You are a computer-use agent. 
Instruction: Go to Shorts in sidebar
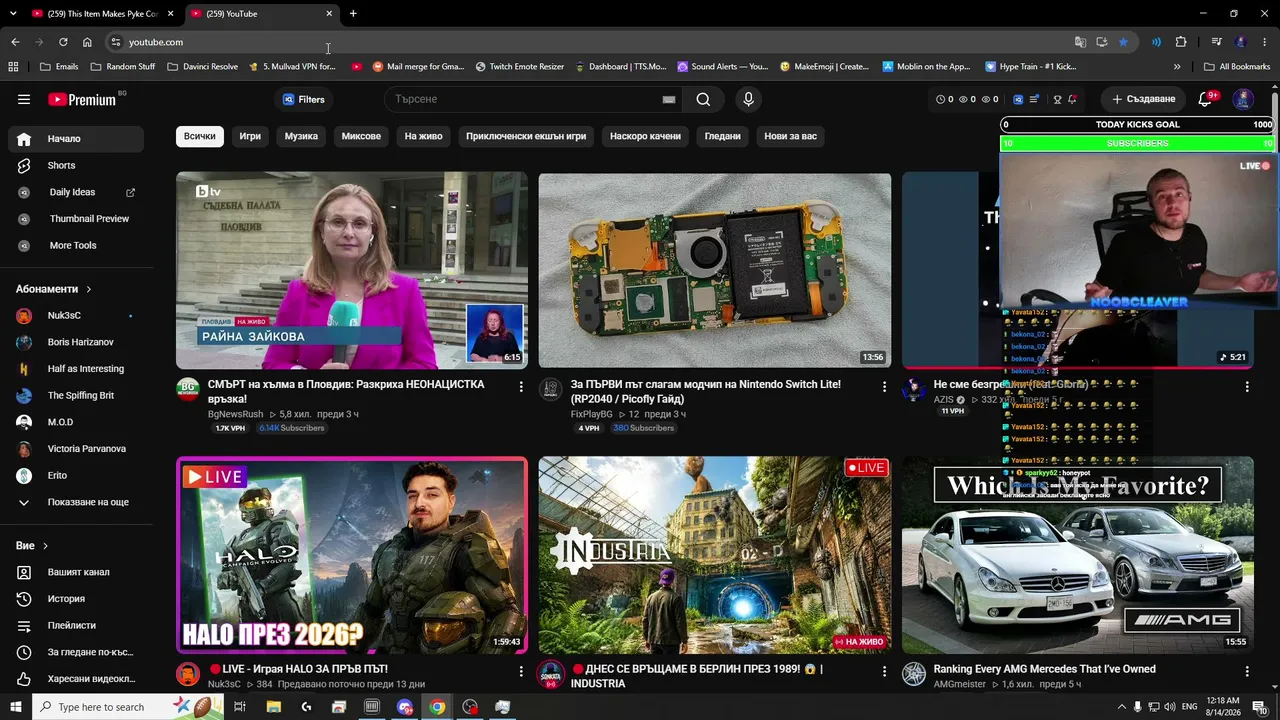tap(76, 165)
